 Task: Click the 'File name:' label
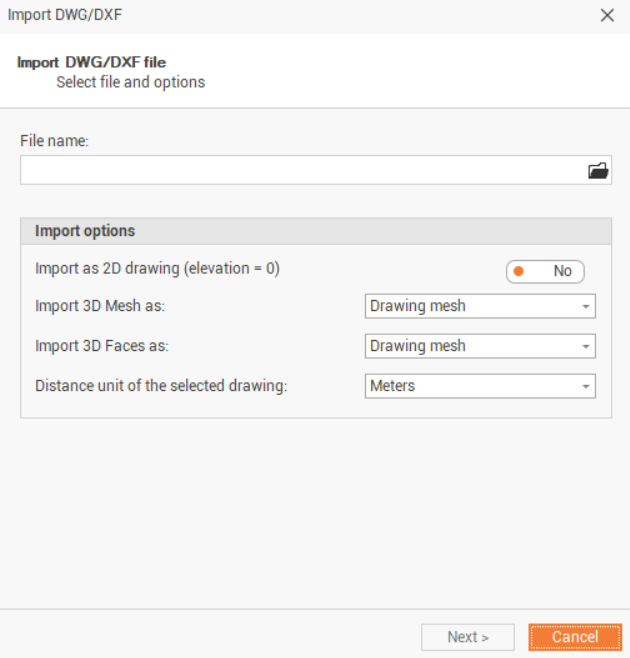[55, 141]
